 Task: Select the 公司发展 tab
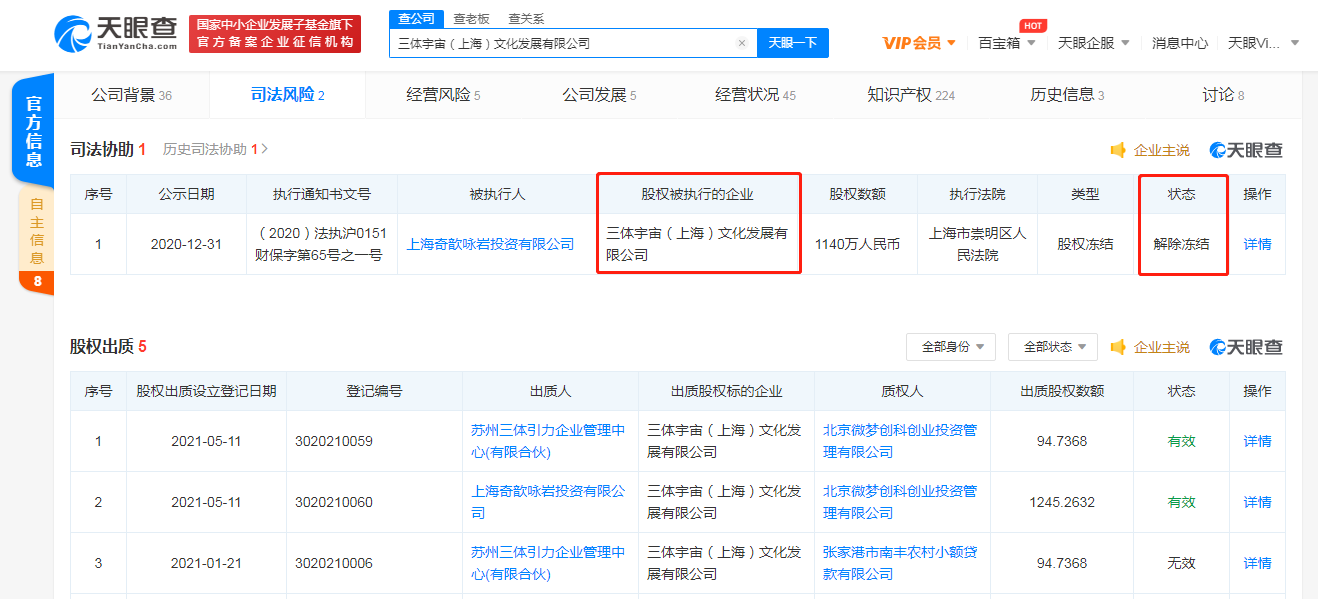coord(599,95)
